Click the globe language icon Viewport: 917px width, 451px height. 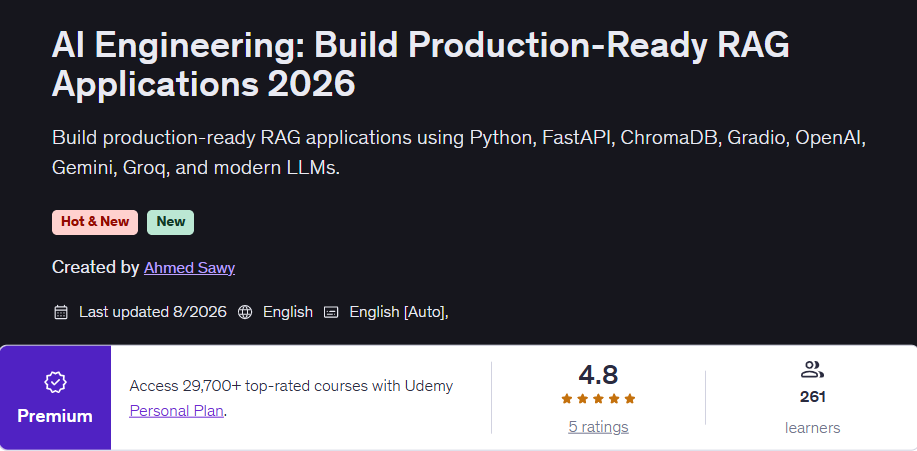pyautogui.click(x=245, y=312)
